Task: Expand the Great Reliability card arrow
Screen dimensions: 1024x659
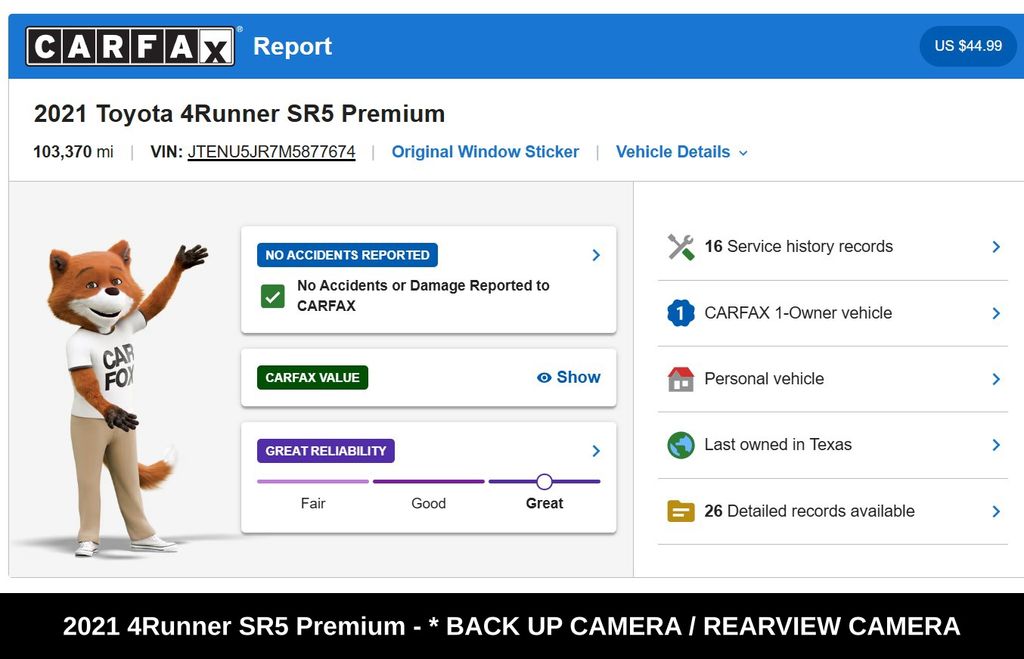Action: [x=596, y=451]
